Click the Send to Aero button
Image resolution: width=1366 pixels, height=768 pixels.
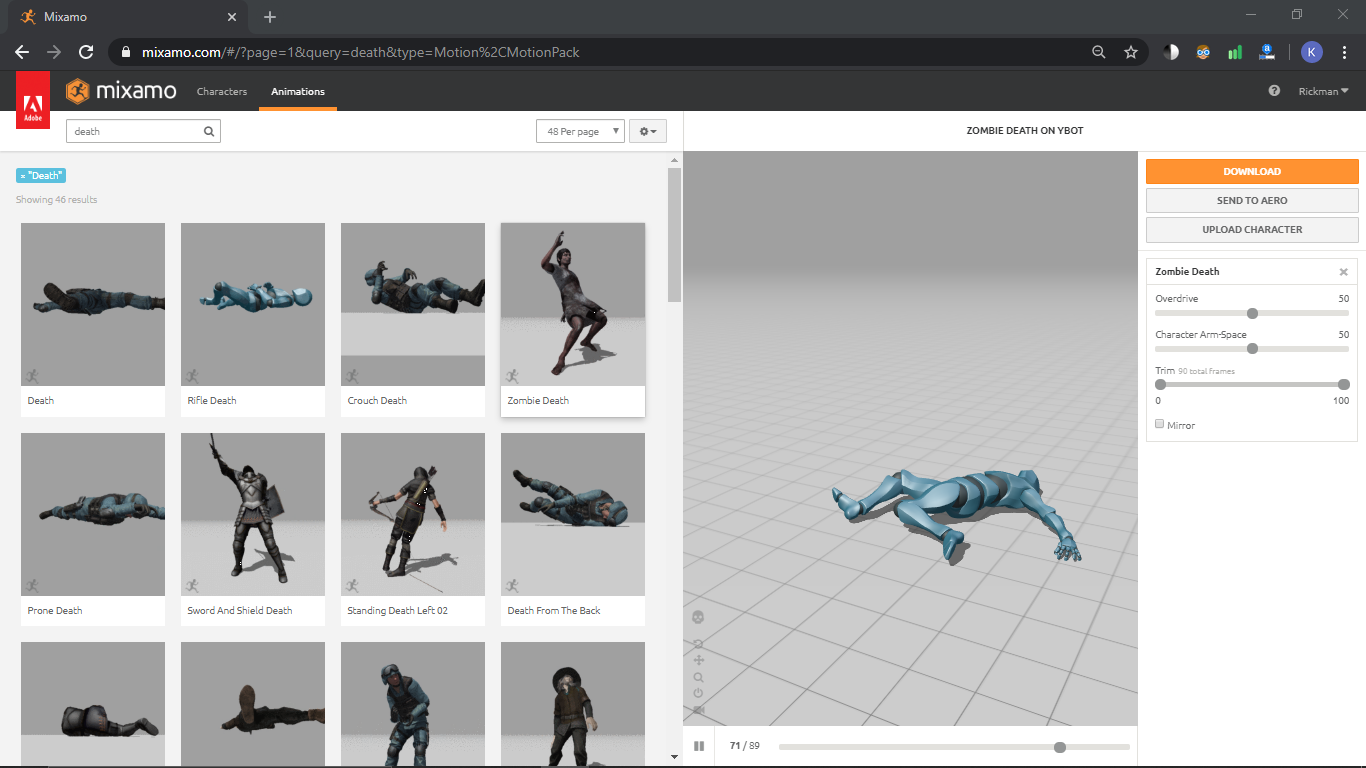pyautogui.click(x=1252, y=200)
